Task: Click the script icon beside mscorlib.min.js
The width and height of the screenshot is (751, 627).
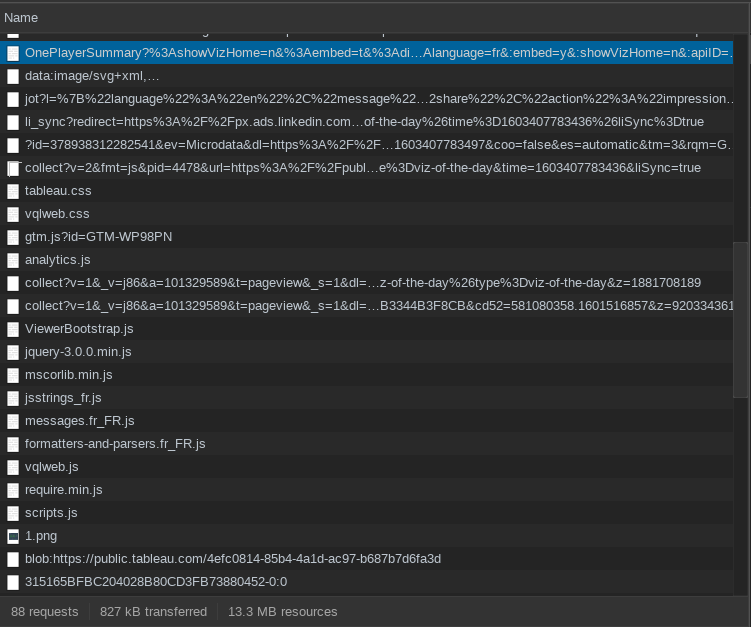Action: [x=13, y=375]
